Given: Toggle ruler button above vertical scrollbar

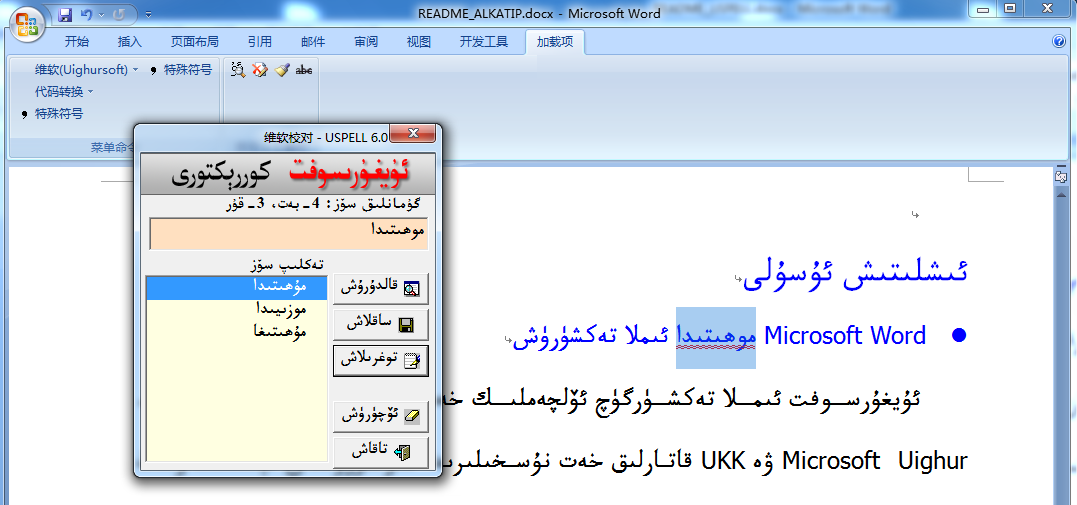Looking at the screenshot, I should pos(1059,177).
